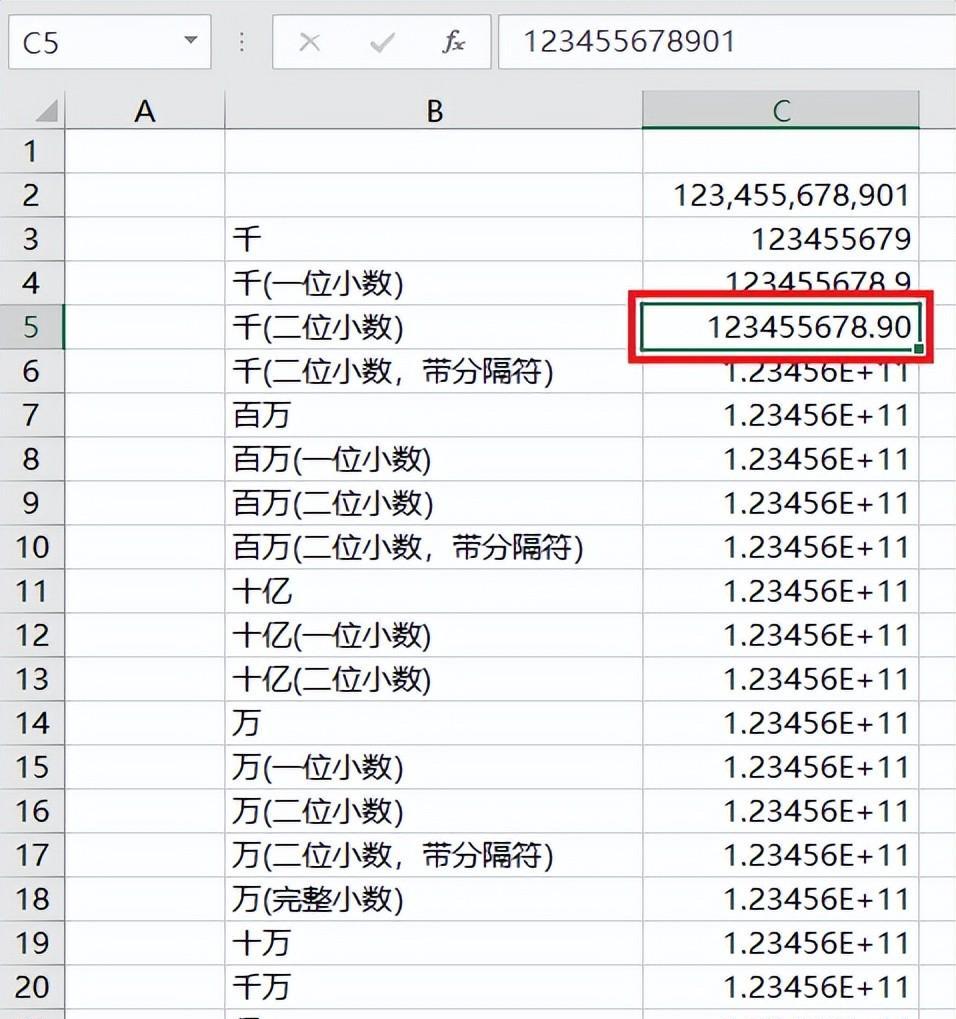Click cell labeled 万(一位小数)
Image resolution: width=956 pixels, height=1019 pixels.
point(433,767)
